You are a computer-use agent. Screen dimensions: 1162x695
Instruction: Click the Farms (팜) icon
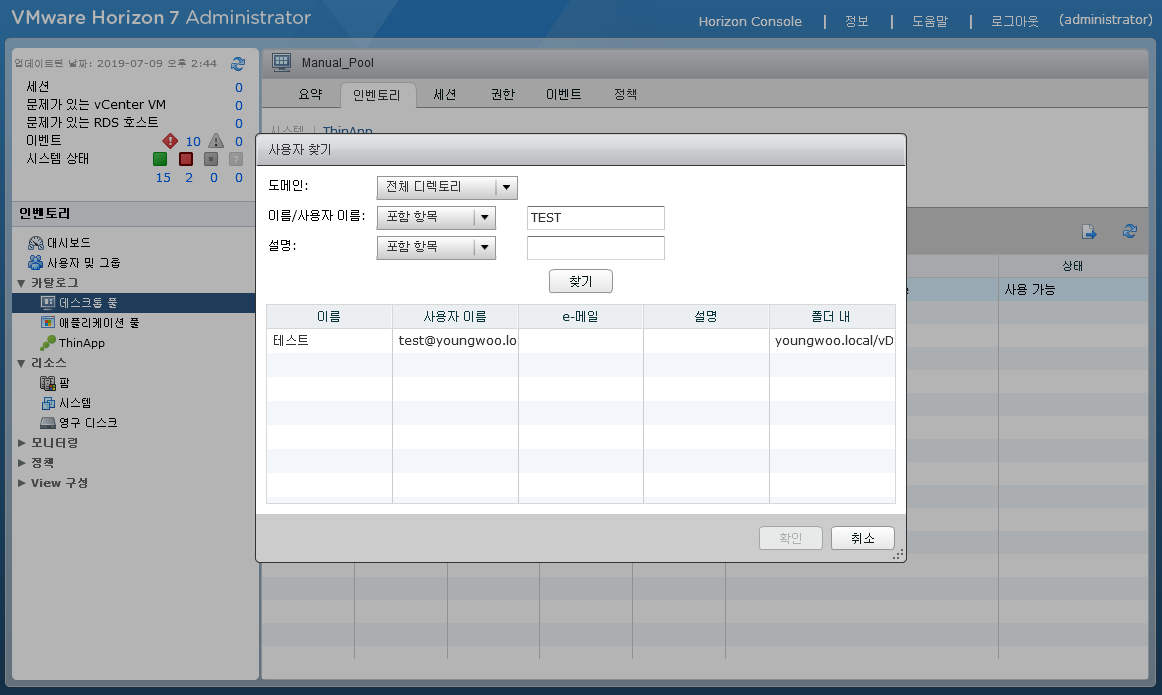[47, 383]
